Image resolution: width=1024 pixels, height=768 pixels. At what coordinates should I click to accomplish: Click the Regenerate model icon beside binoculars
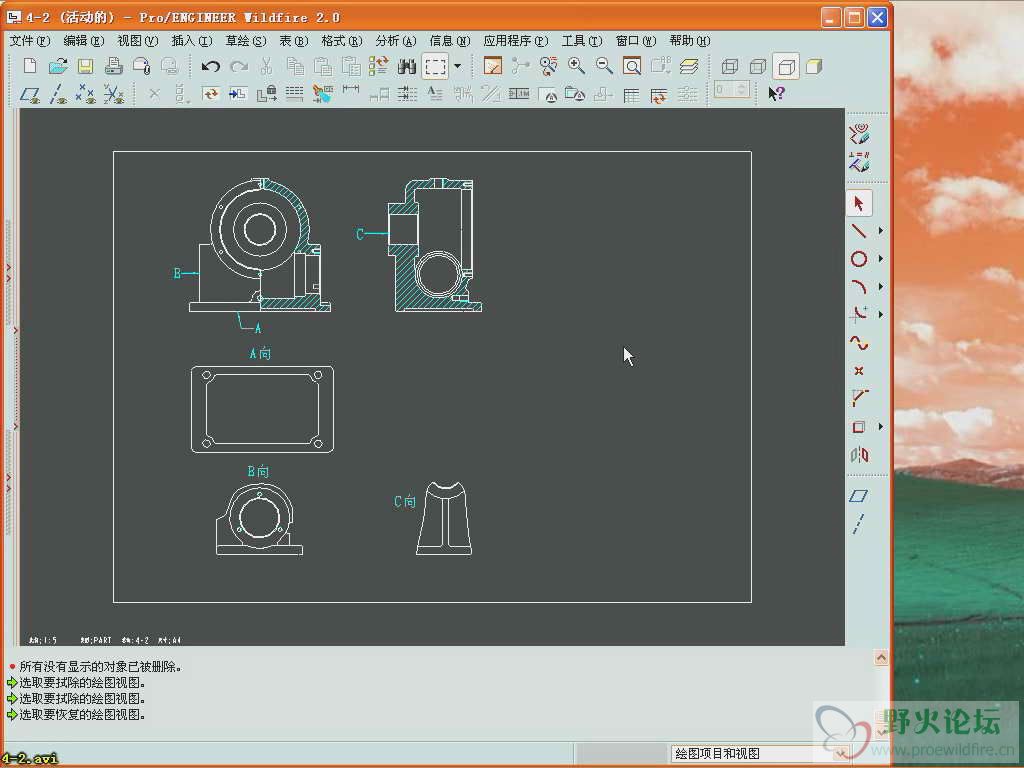[x=379, y=66]
